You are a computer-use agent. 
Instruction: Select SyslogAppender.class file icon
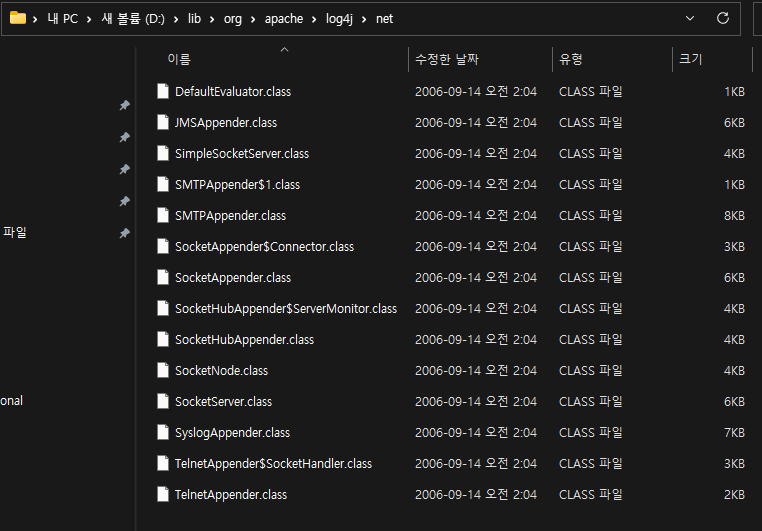click(163, 432)
